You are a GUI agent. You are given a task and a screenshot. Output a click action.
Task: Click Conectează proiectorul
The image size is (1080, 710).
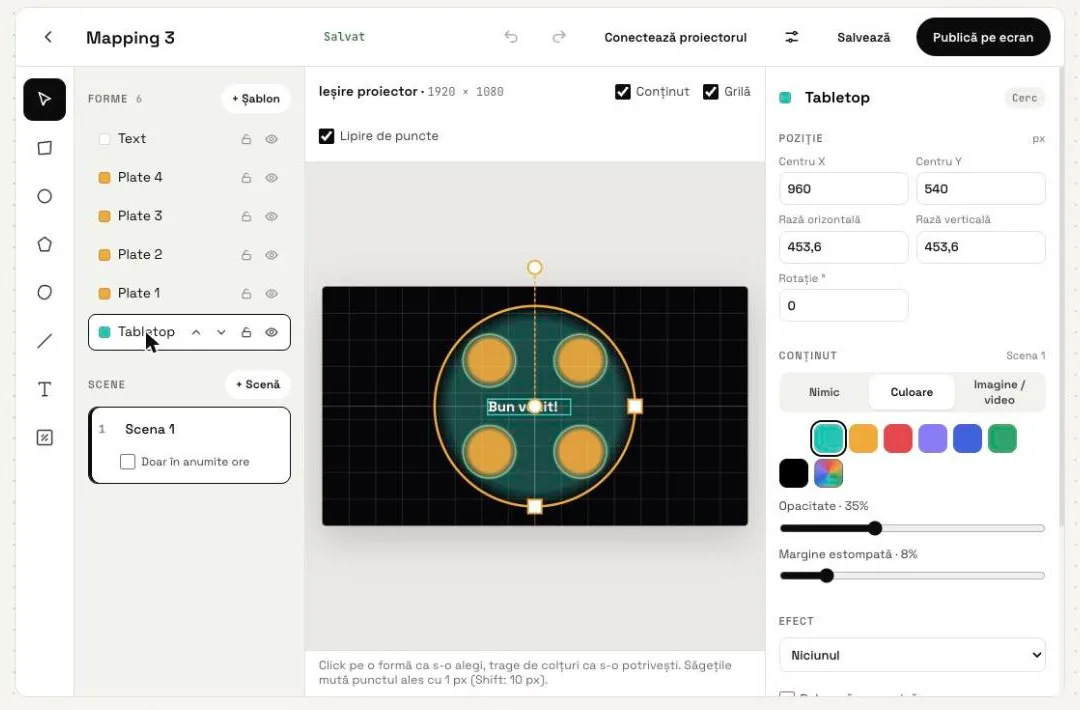[676, 37]
